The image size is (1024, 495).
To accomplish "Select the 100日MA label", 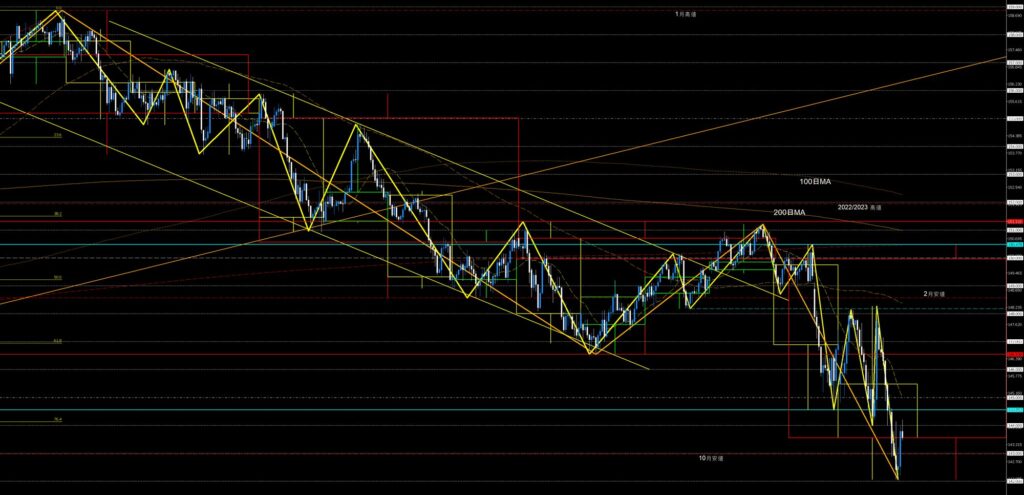I will 815,182.
